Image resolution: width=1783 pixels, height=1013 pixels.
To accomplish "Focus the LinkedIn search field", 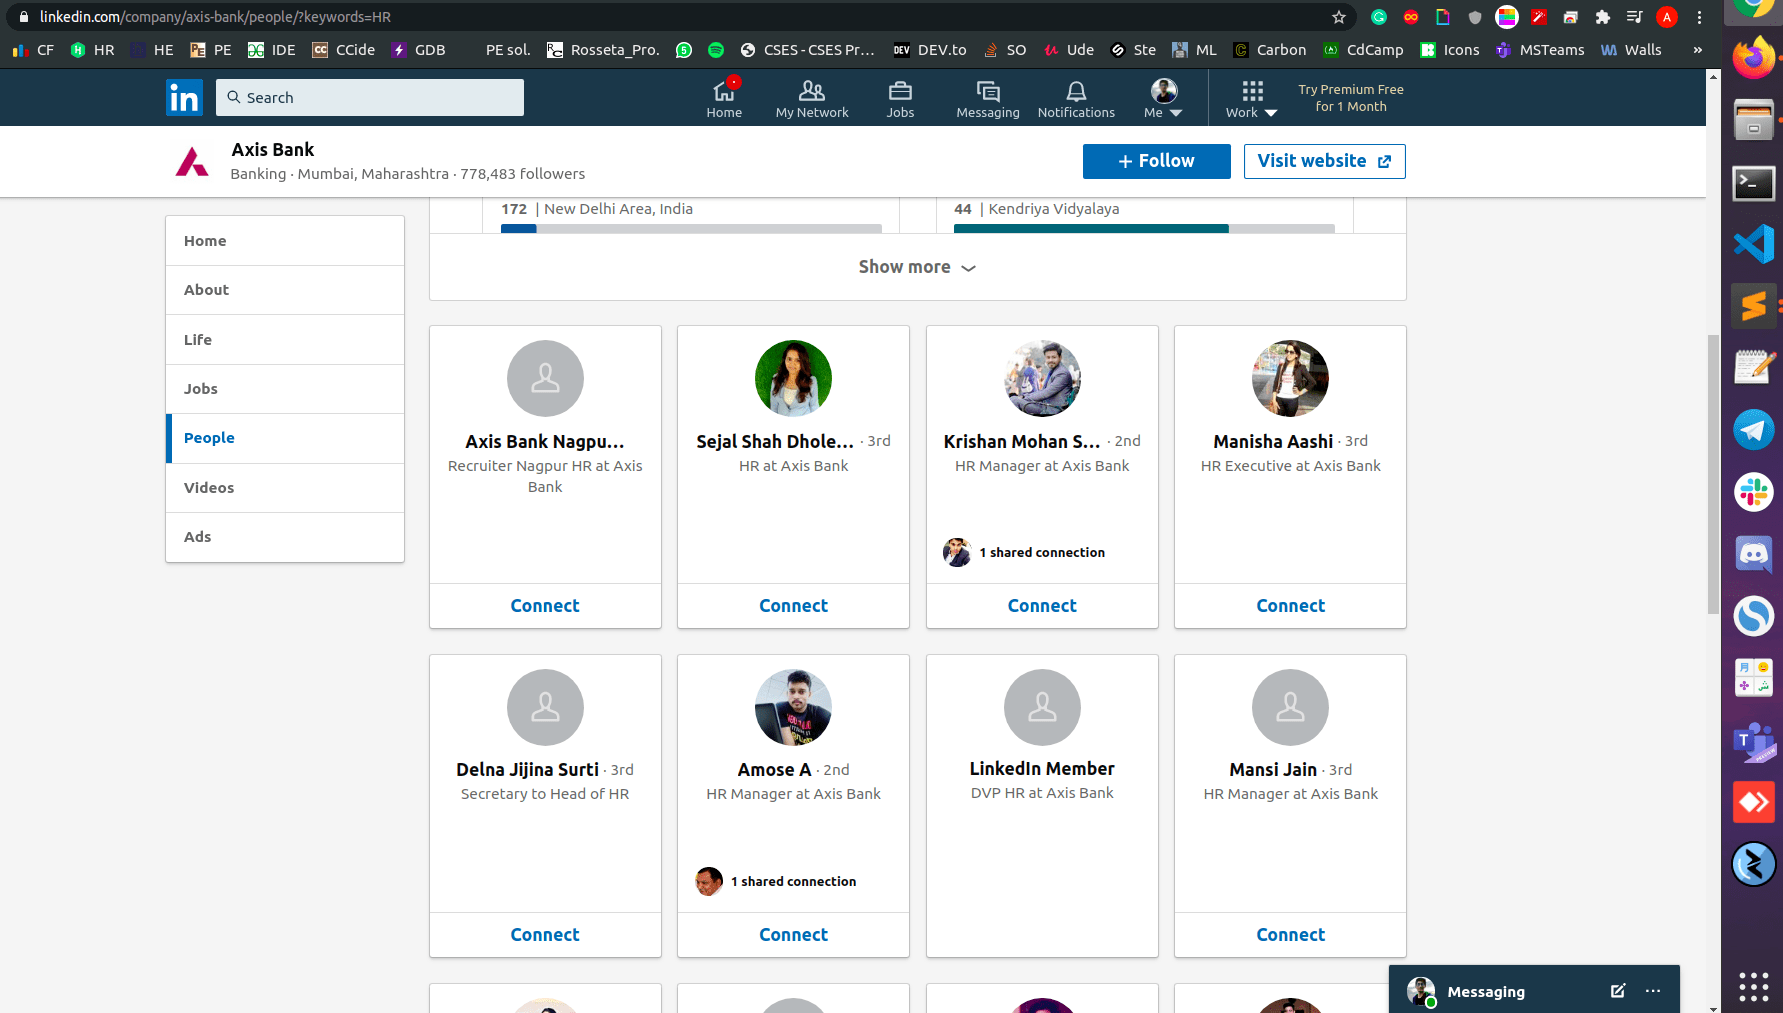I will [x=370, y=97].
